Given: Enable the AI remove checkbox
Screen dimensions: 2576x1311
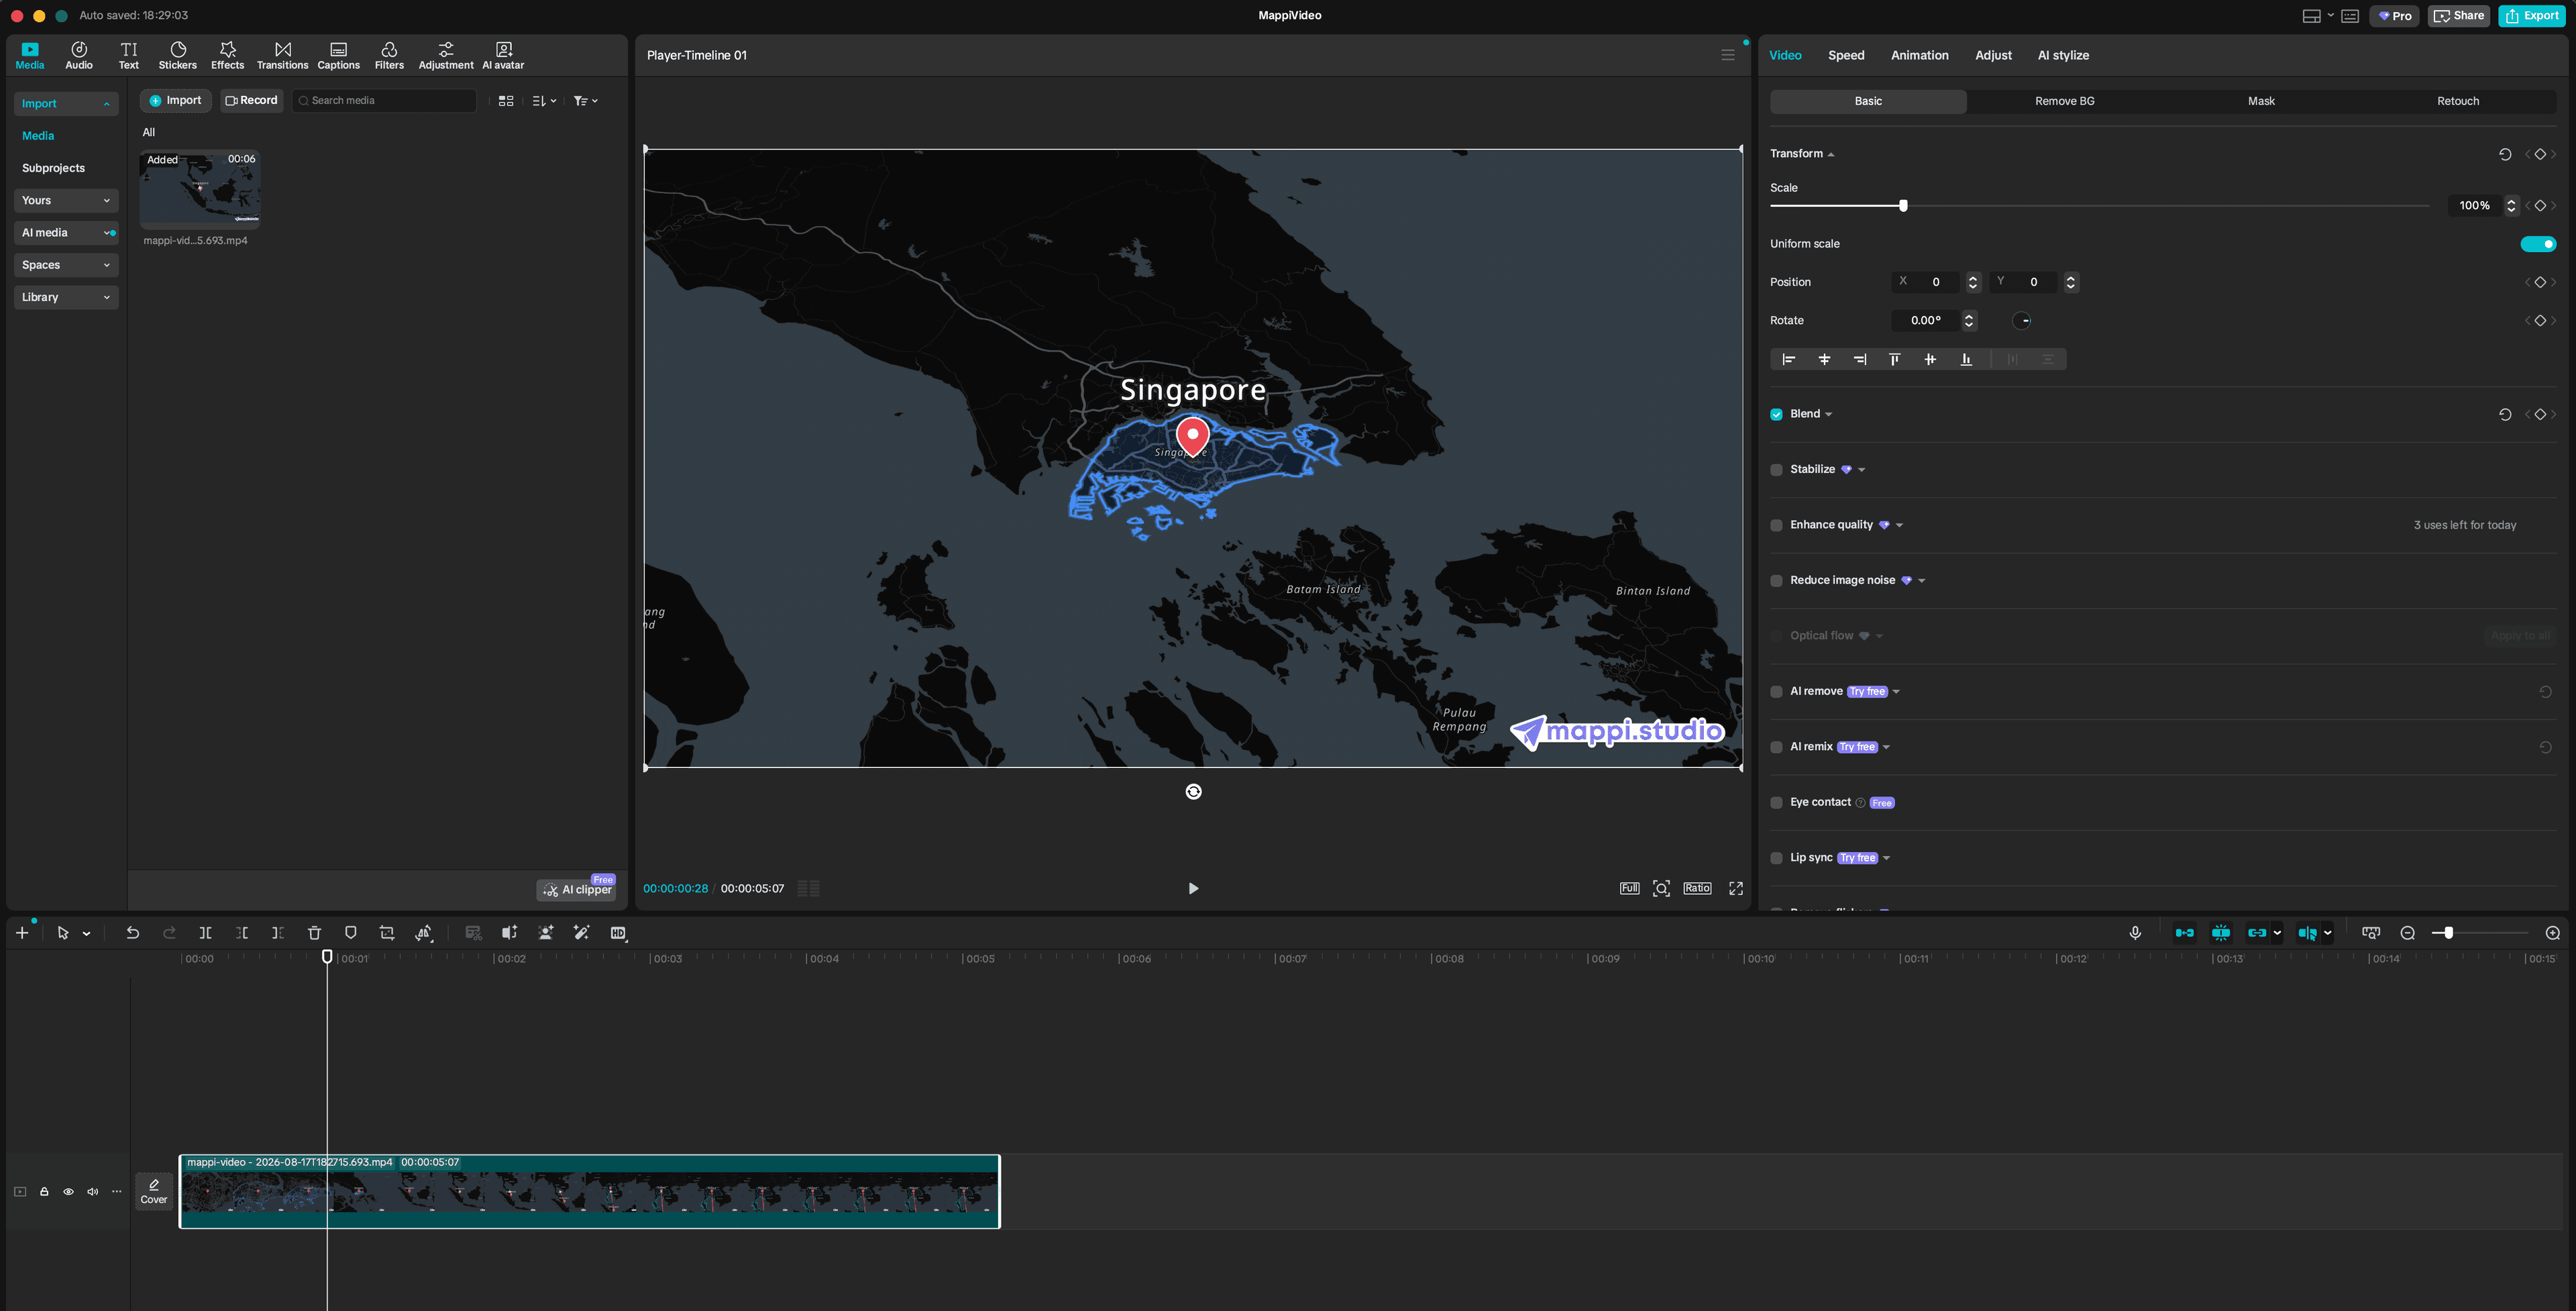Looking at the screenshot, I should pyautogui.click(x=1776, y=692).
